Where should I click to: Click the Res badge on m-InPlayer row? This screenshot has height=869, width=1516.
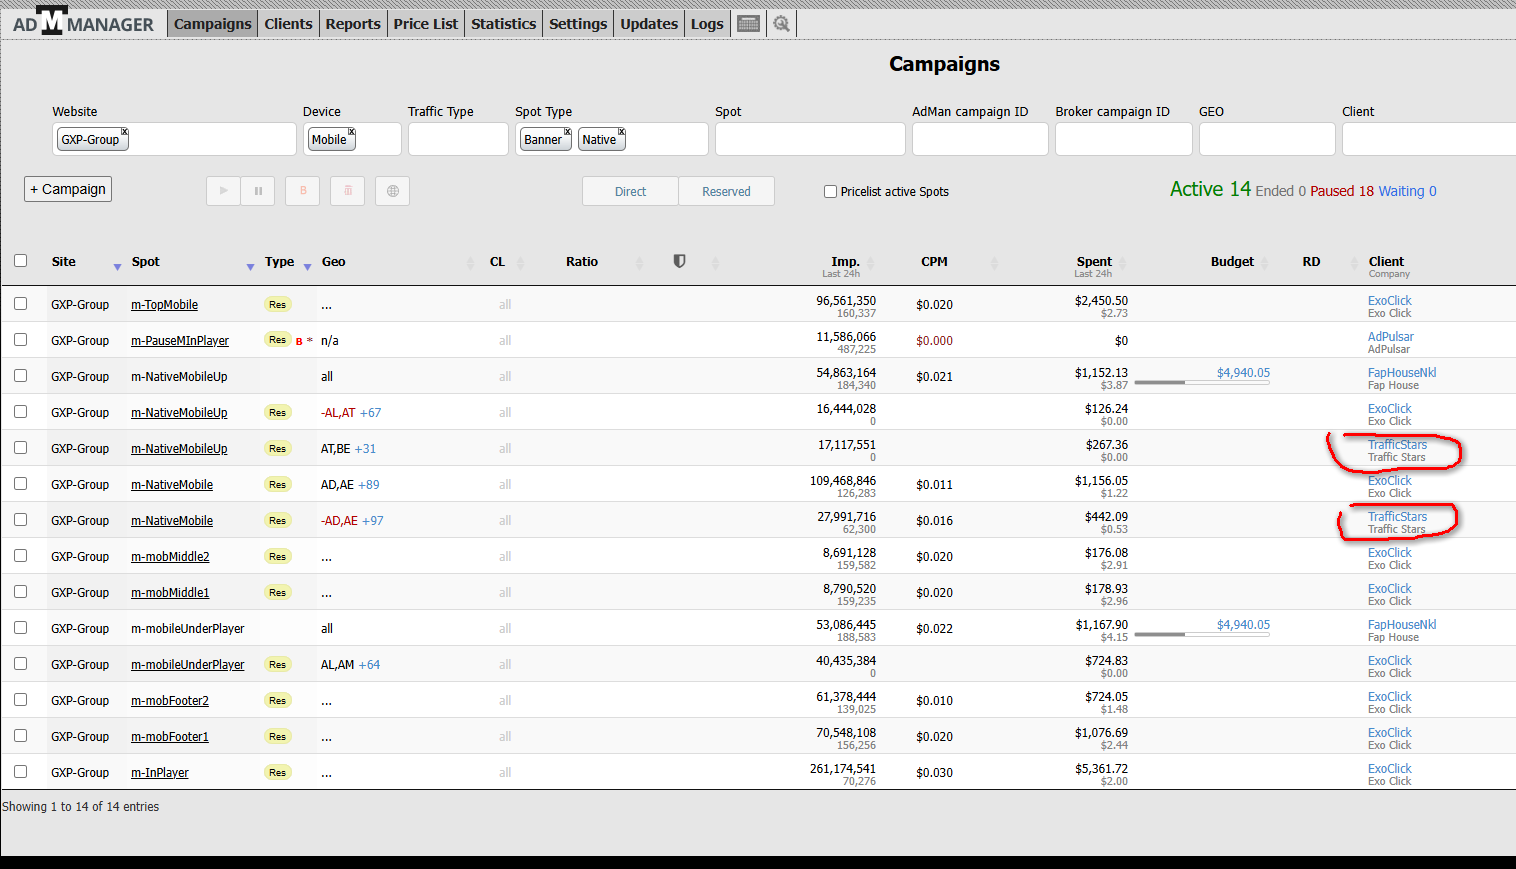coord(278,773)
